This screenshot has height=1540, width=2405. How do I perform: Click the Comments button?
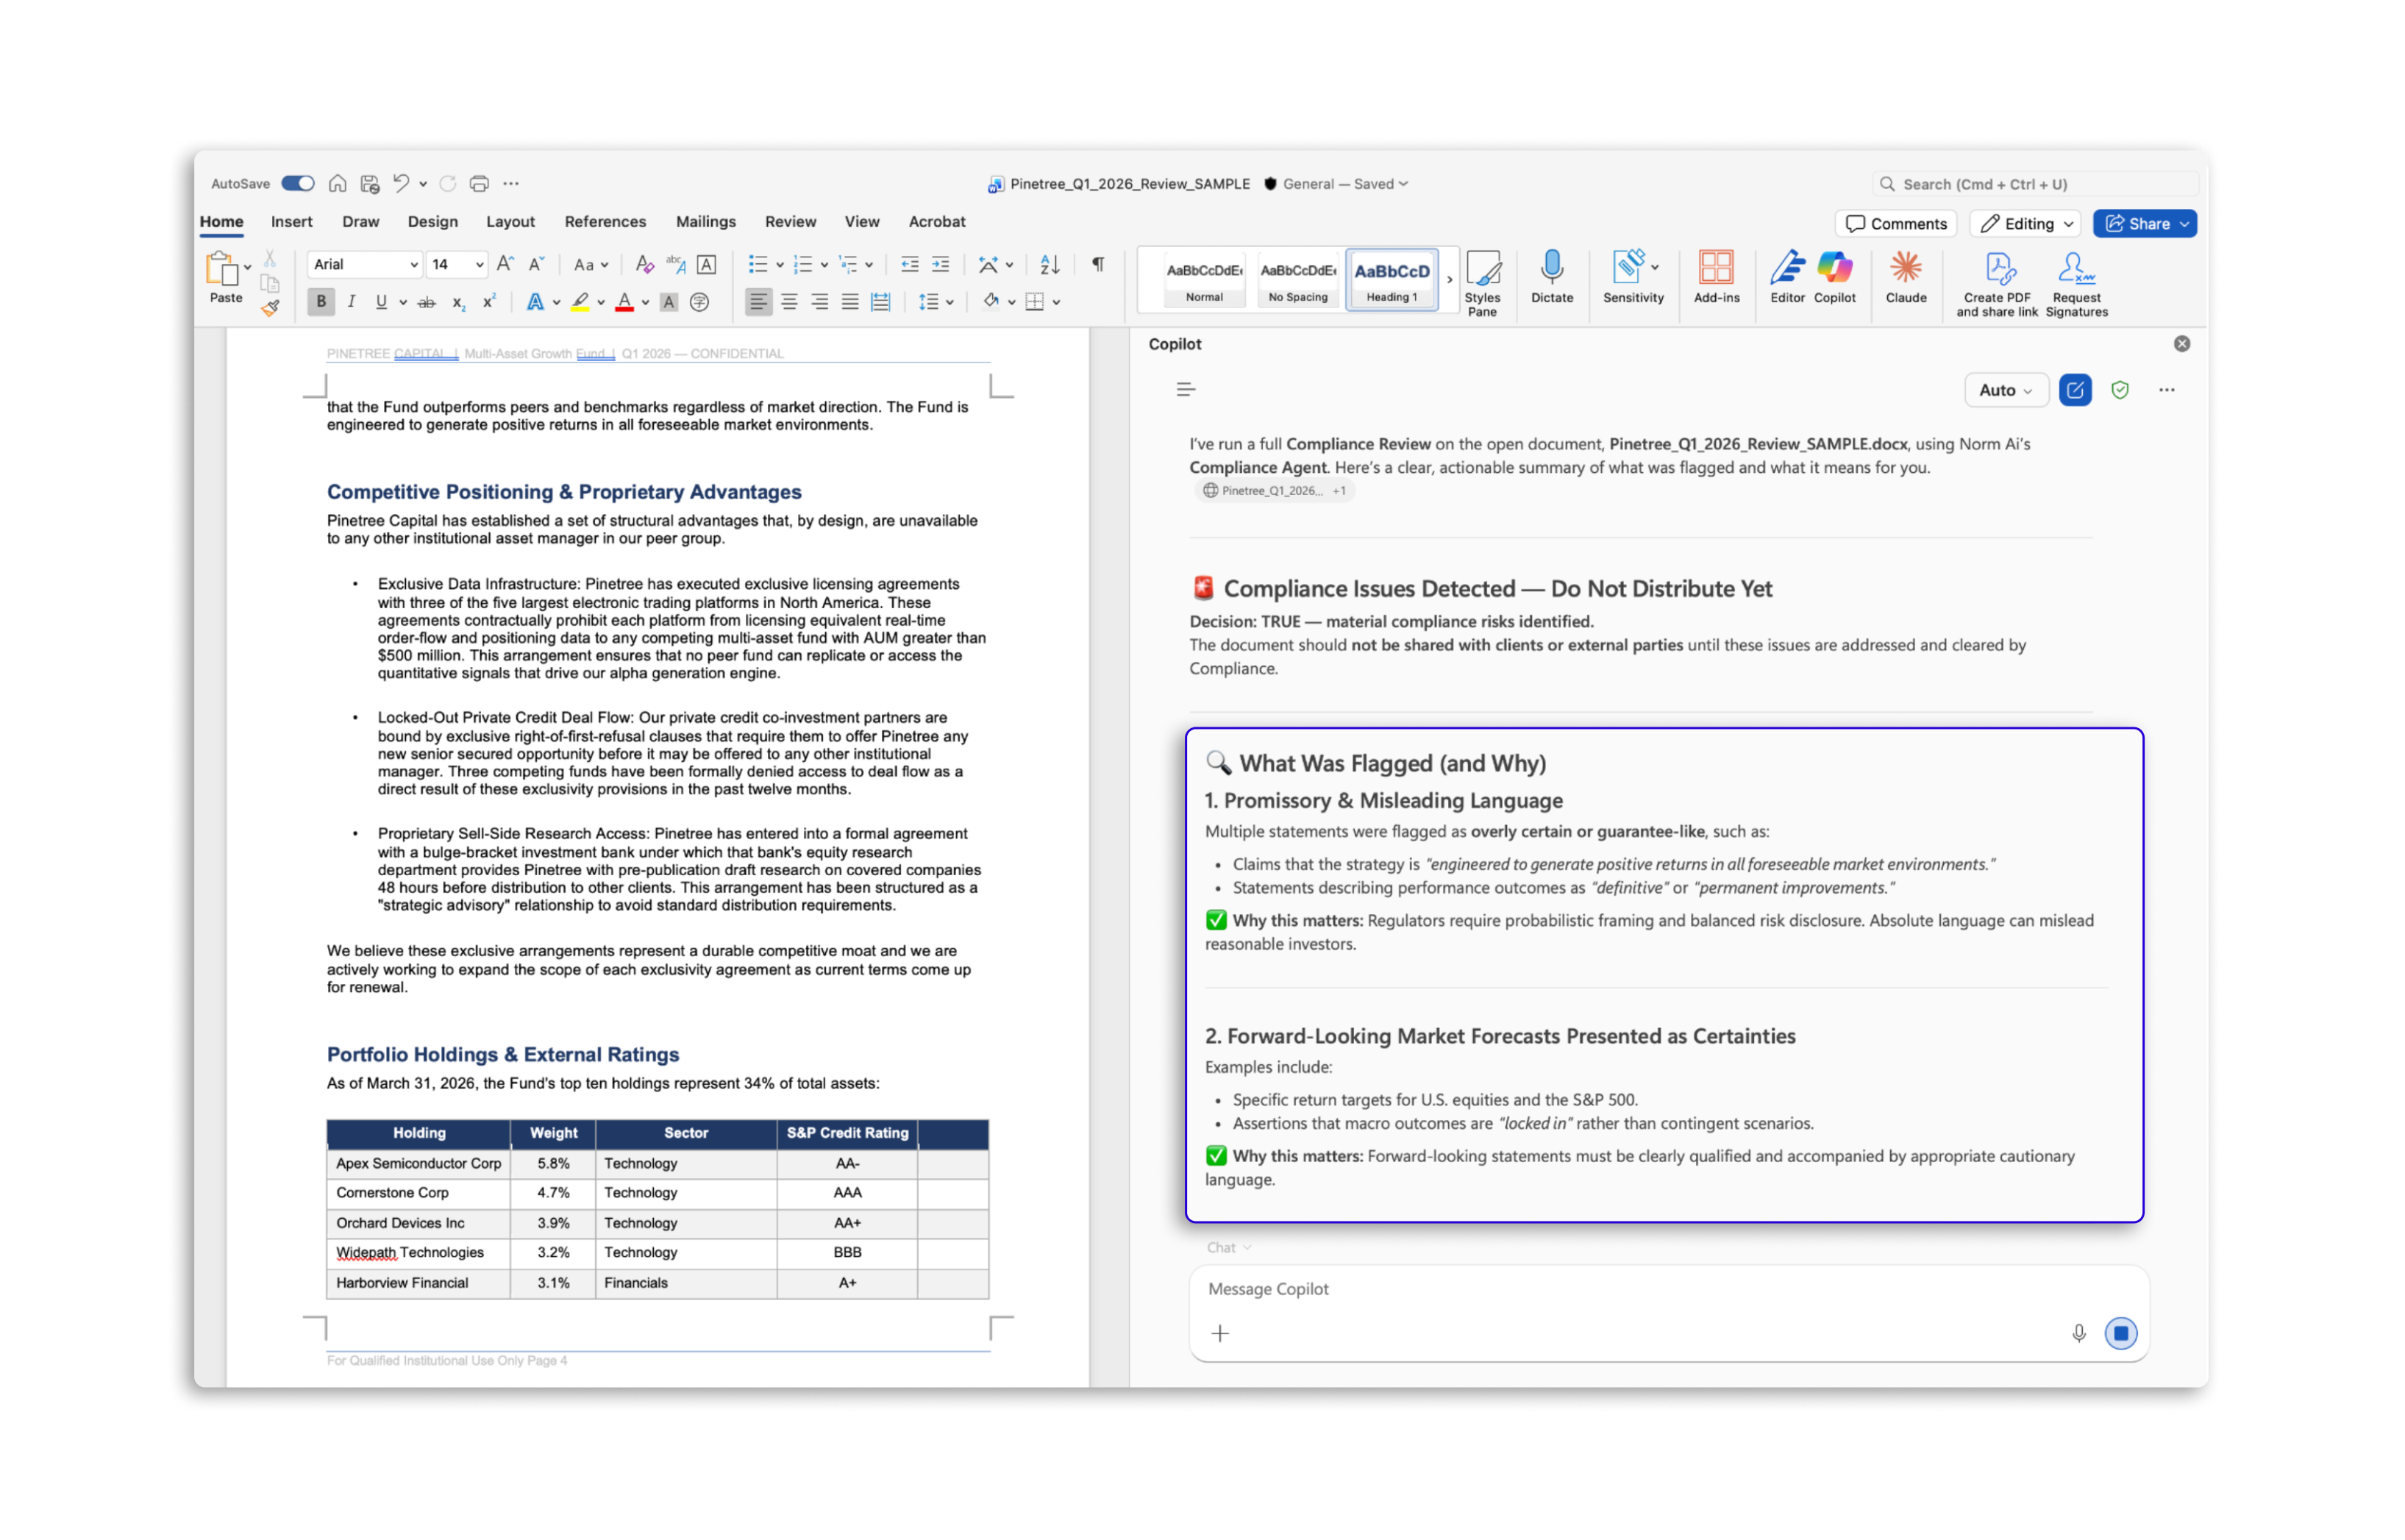click(1895, 224)
